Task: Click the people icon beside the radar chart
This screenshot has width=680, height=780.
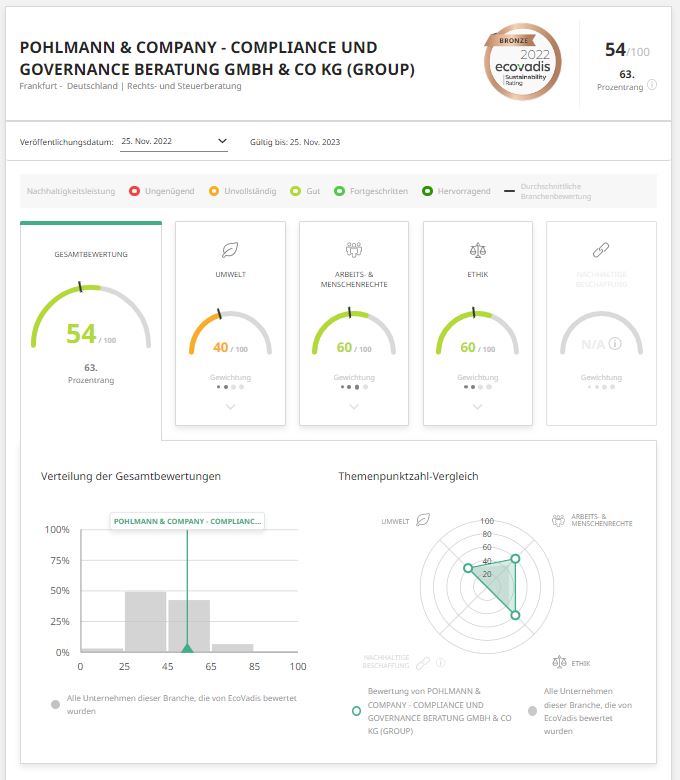Action: click(559, 520)
